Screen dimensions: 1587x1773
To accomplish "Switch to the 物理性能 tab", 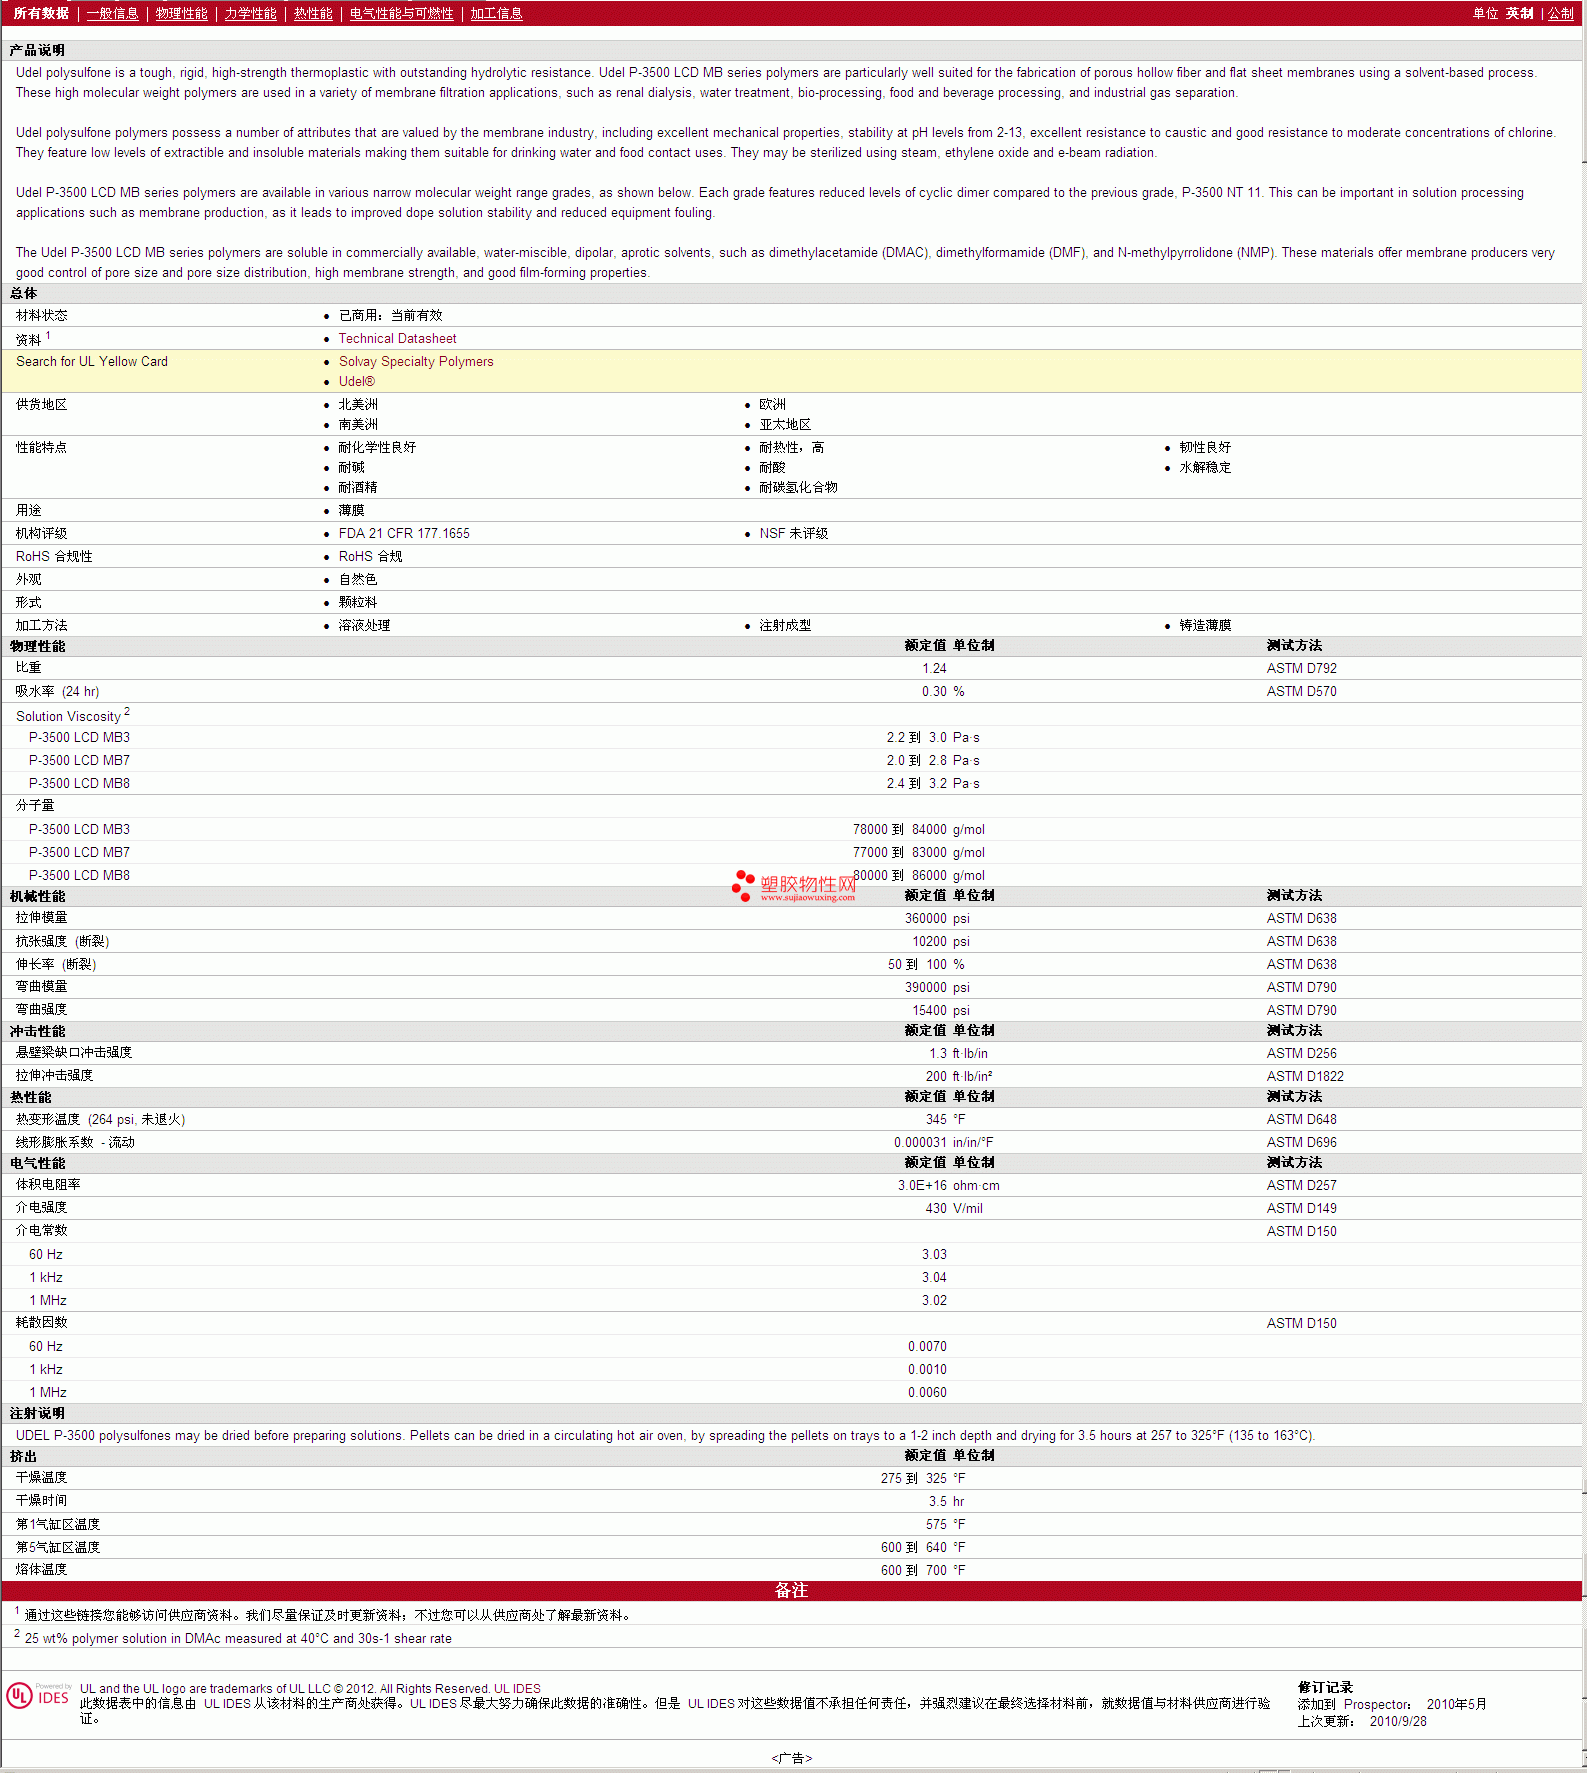I will click(x=181, y=13).
